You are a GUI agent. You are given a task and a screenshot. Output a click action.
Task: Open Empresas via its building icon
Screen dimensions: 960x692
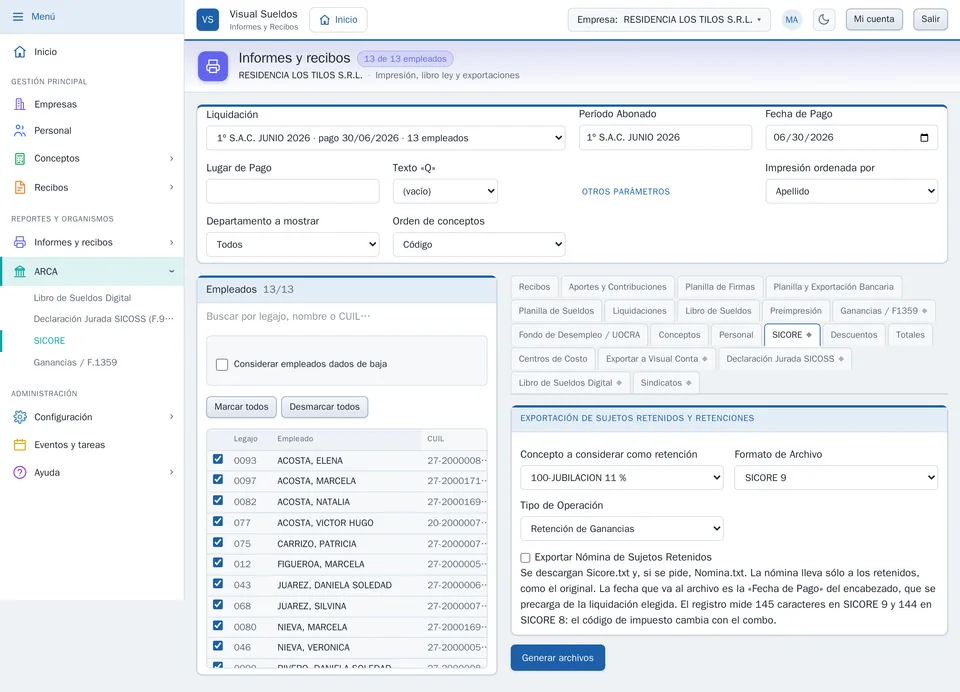click(20, 104)
